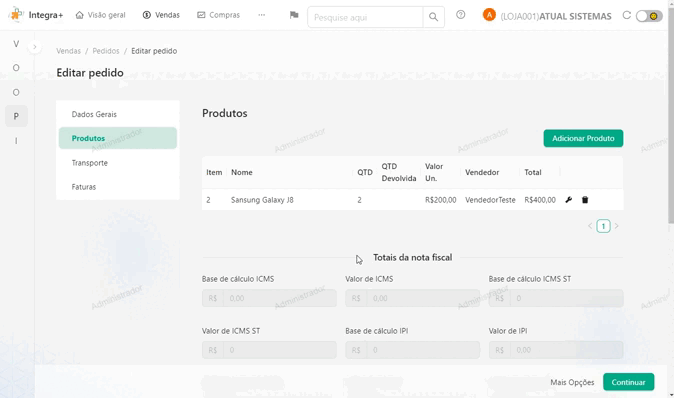
Task: Go to next page arrow
Action: tap(616, 226)
